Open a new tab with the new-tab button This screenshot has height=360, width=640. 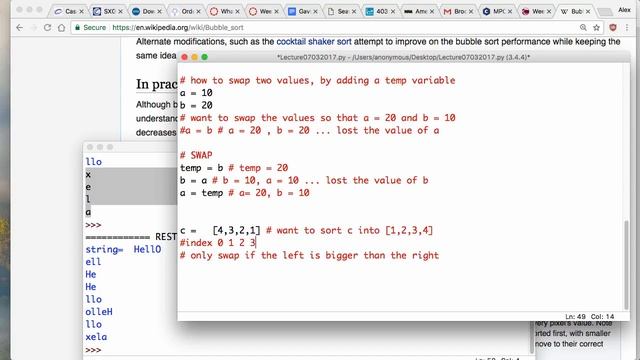[605, 12]
